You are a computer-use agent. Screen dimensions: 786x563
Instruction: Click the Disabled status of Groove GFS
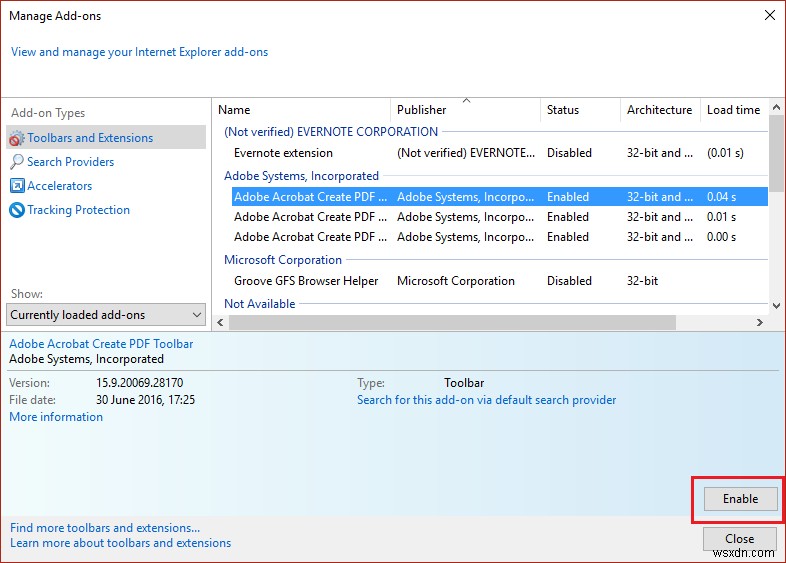(x=569, y=281)
